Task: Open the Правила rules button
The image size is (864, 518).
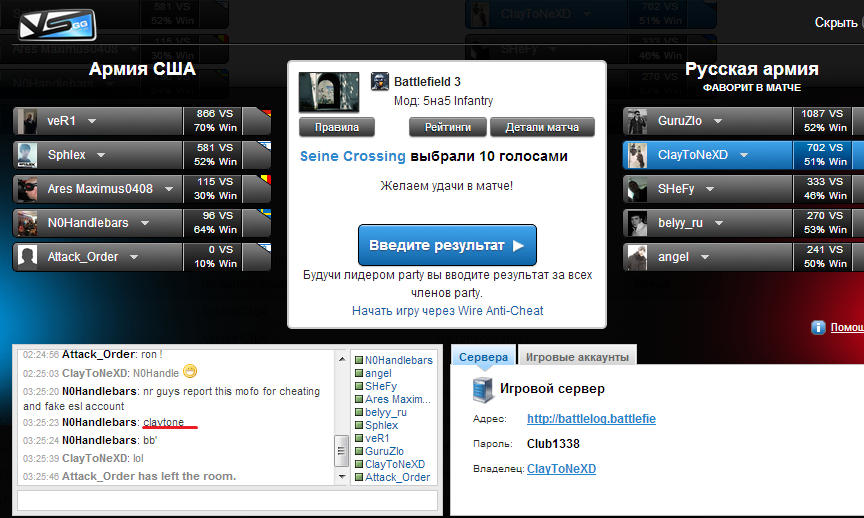Action: tap(337, 127)
